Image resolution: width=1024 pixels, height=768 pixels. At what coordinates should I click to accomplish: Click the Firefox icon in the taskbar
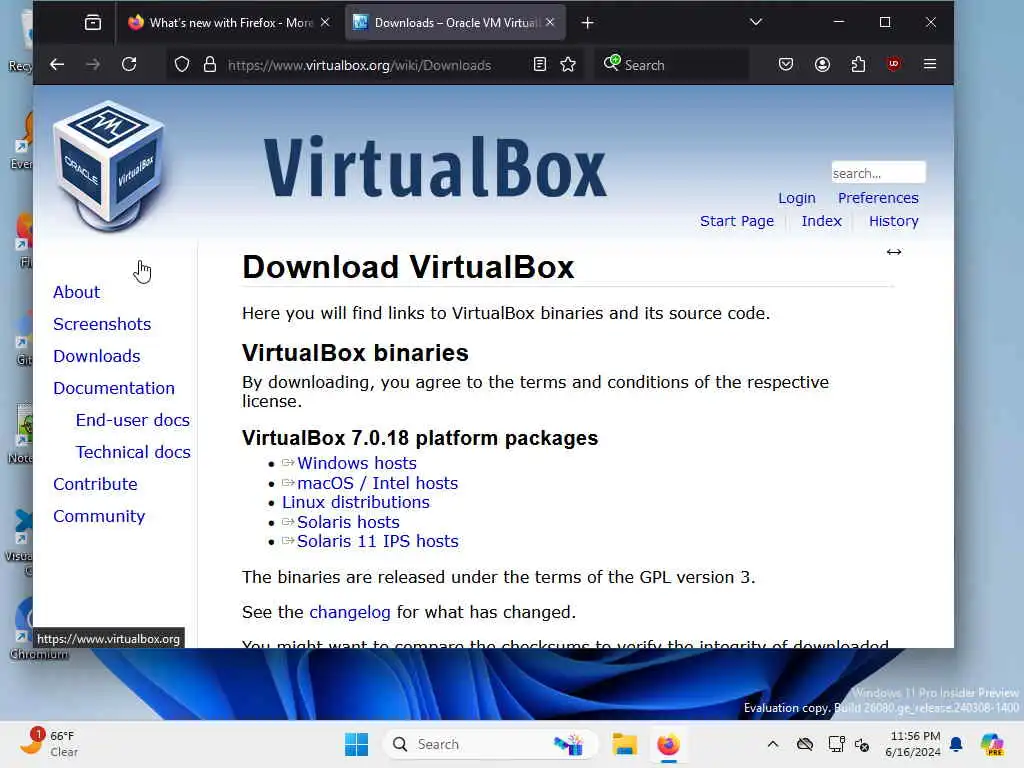668,744
